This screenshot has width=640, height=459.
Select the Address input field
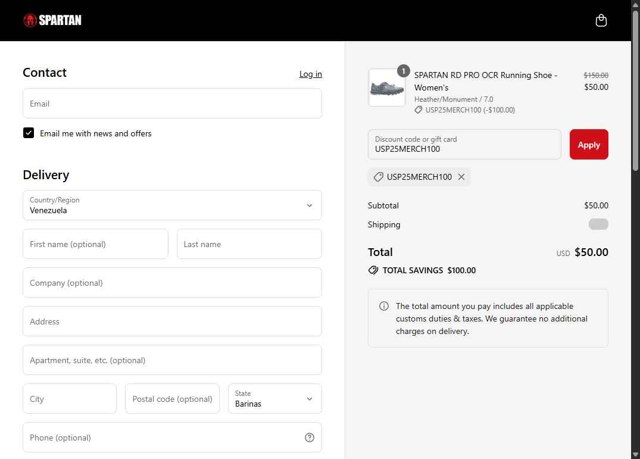point(172,322)
